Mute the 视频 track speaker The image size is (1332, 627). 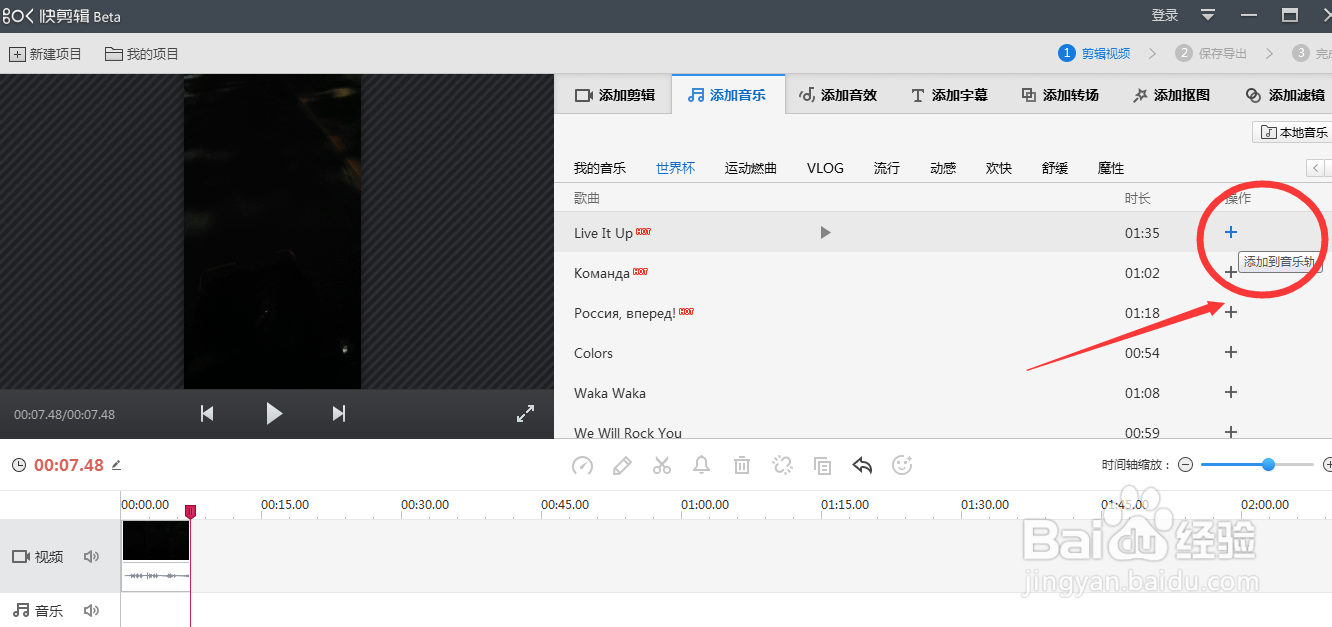click(91, 556)
